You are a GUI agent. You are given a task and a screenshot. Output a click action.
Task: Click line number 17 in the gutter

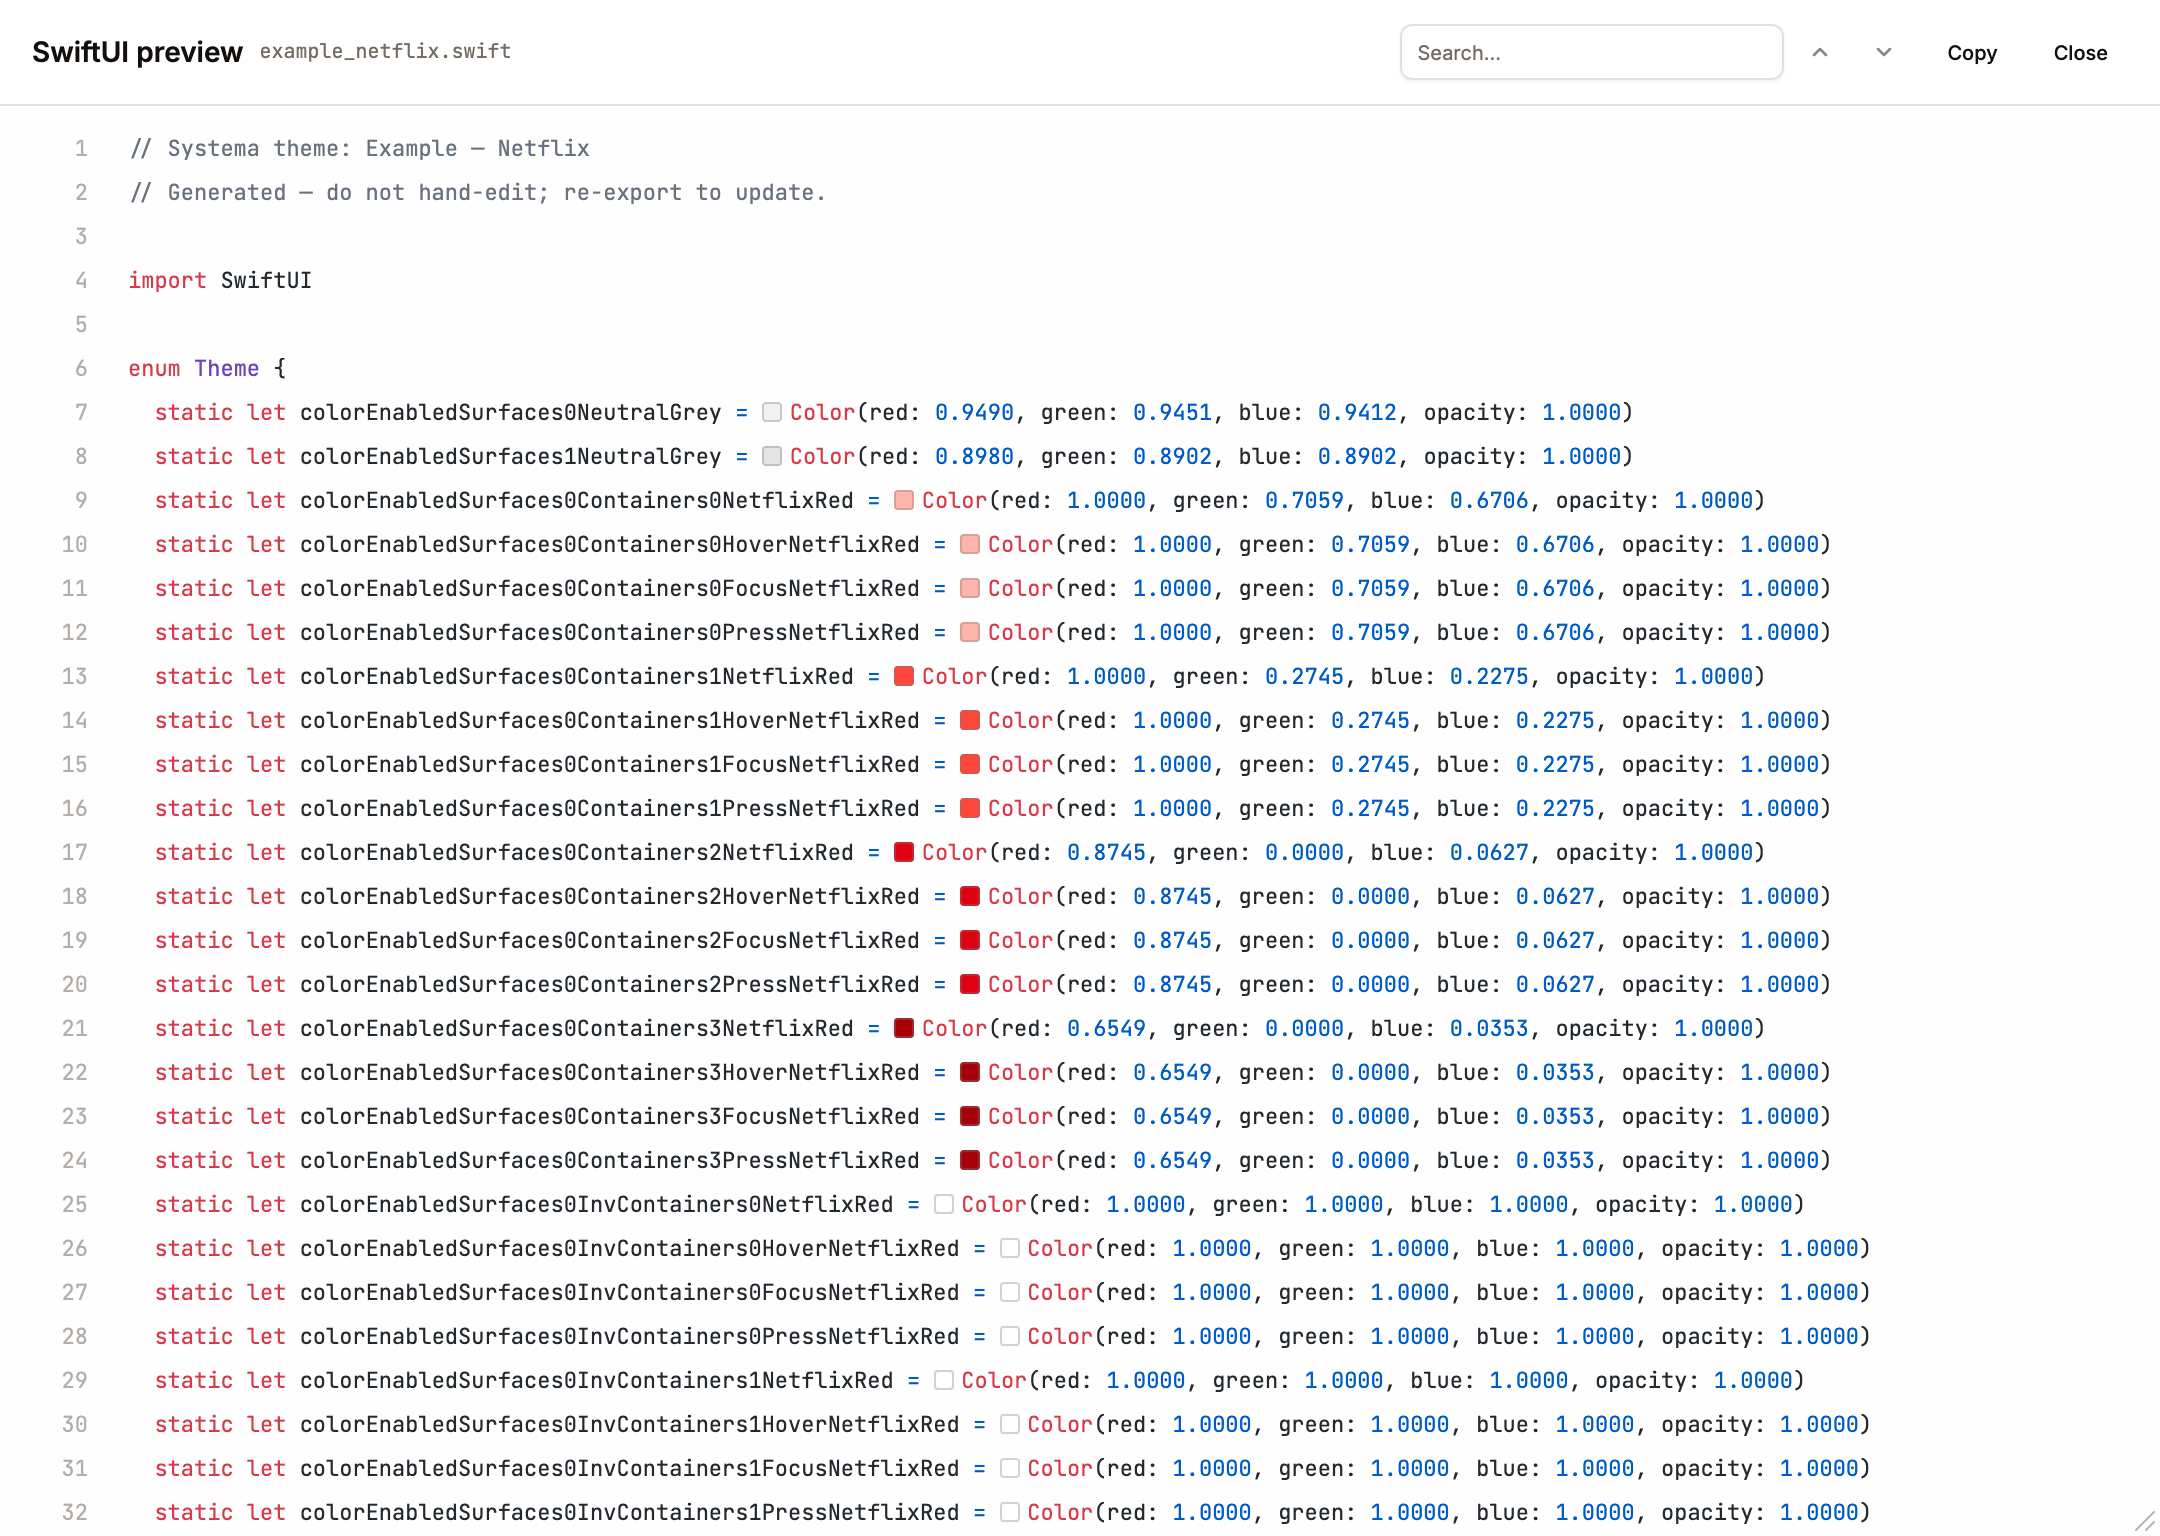pyautogui.click(x=75, y=852)
